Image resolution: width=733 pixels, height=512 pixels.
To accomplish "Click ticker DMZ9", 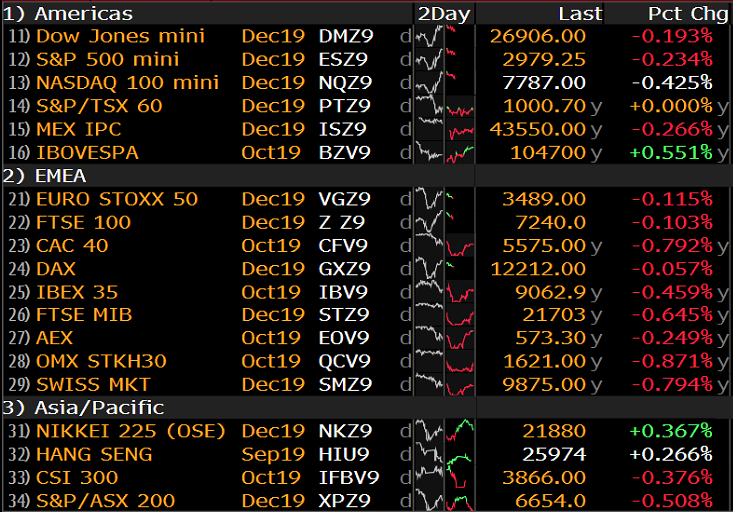I will tap(346, 36).
